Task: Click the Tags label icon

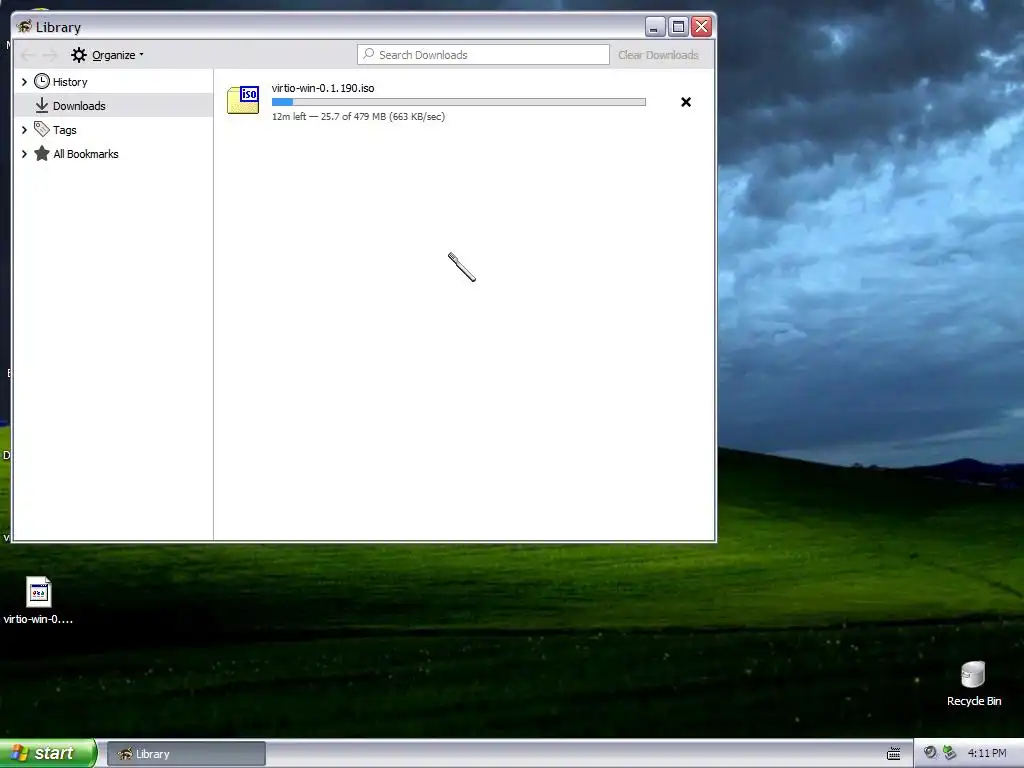Action: [42, 129]
